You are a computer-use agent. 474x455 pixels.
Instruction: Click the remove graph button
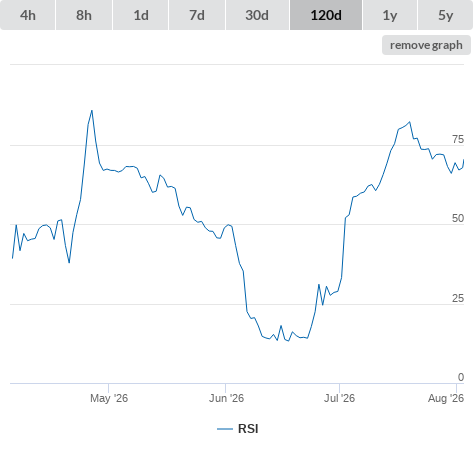426,45
